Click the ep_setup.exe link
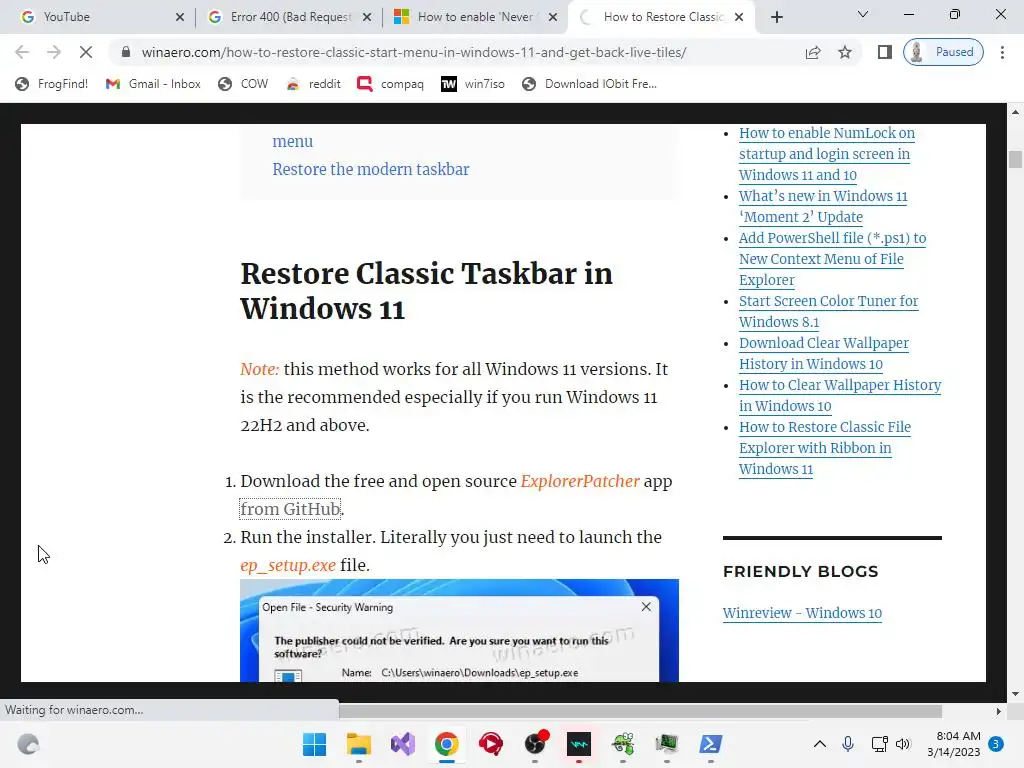Screen dimensions: 1024x768 pos(288,565)
